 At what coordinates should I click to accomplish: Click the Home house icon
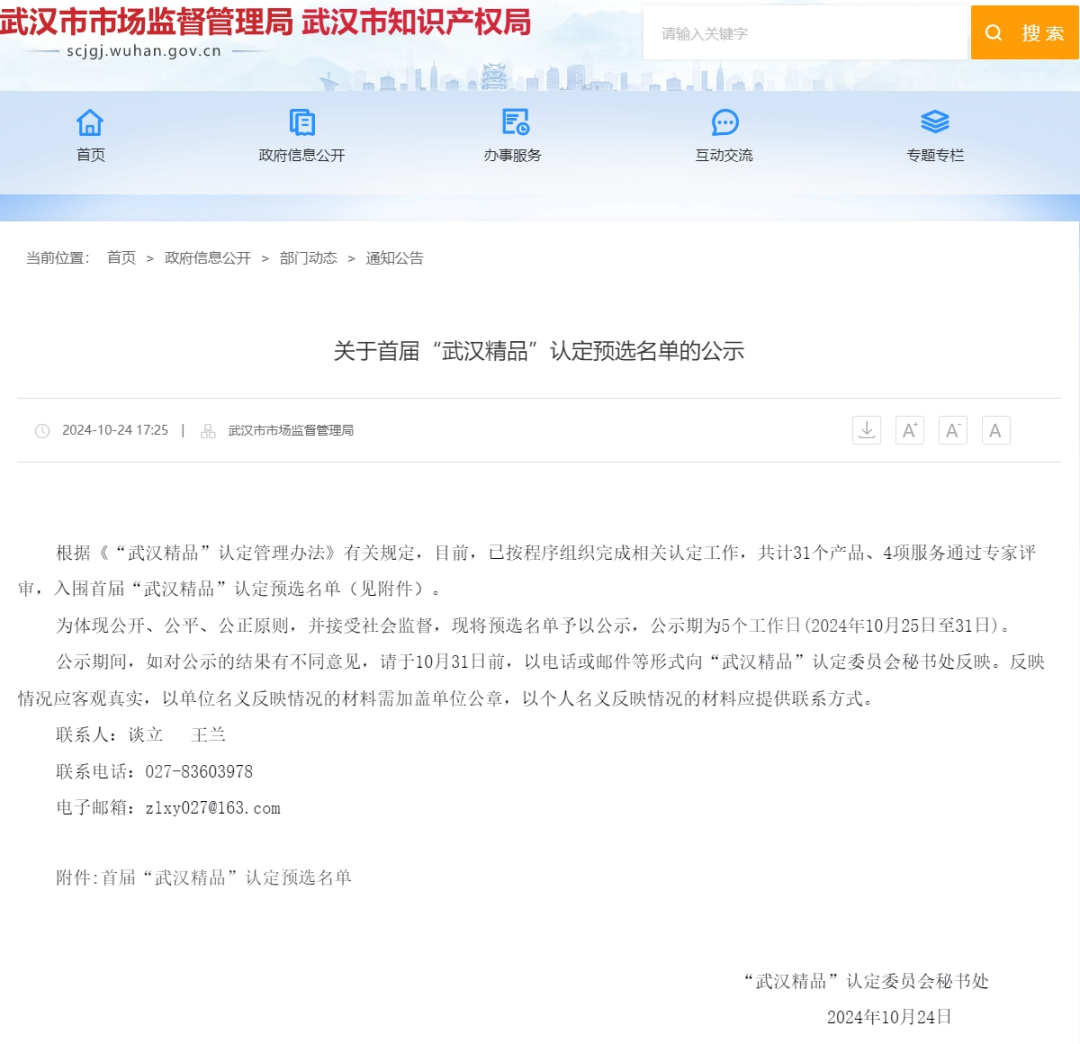click(x=90, y=122)
